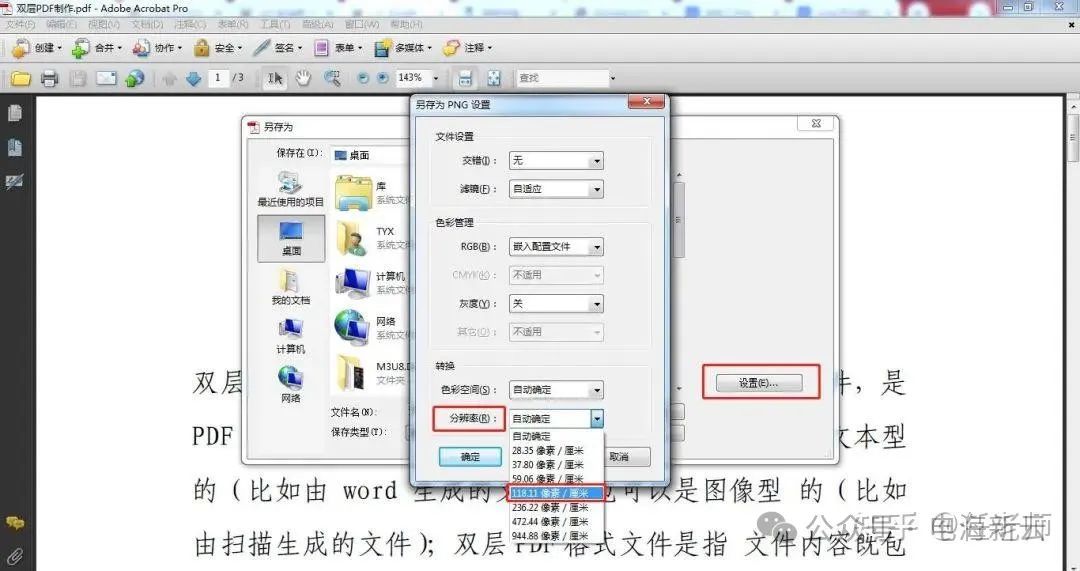
Task: Choose the text Select tool cursor icon
Action: [x=275, y=79]
